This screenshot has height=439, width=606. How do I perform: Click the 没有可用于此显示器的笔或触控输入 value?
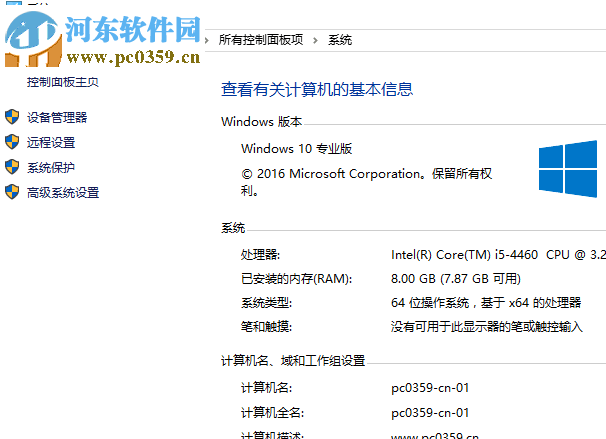(487, 327)
